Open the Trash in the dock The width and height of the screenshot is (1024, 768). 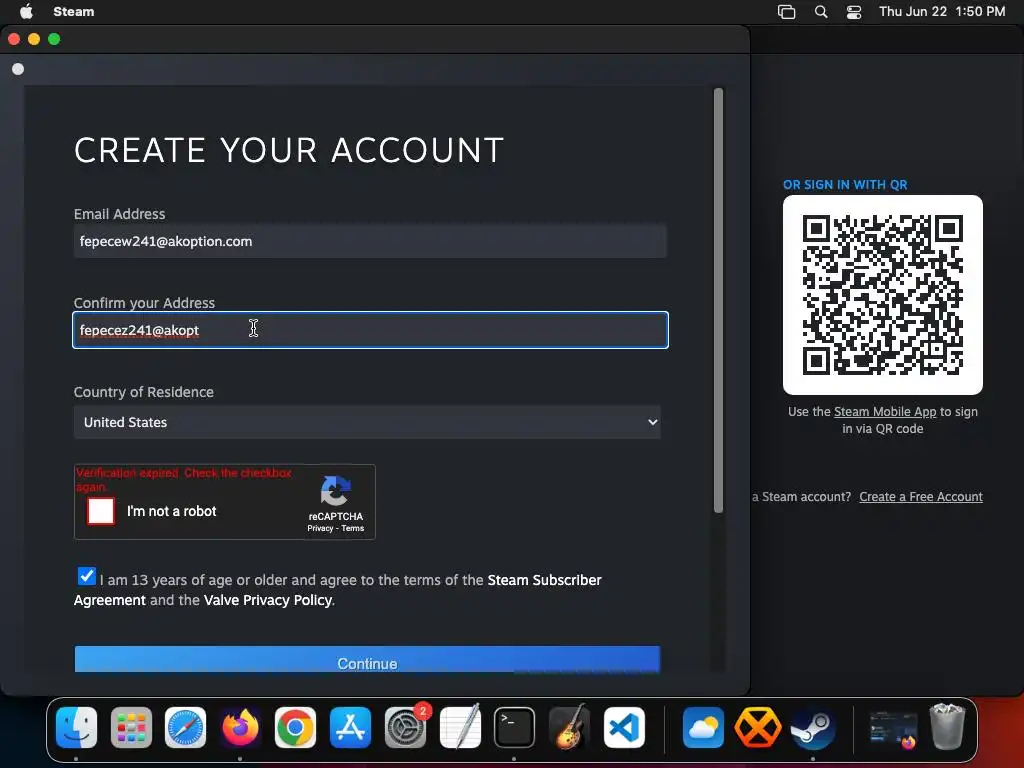tap(947, 726)
